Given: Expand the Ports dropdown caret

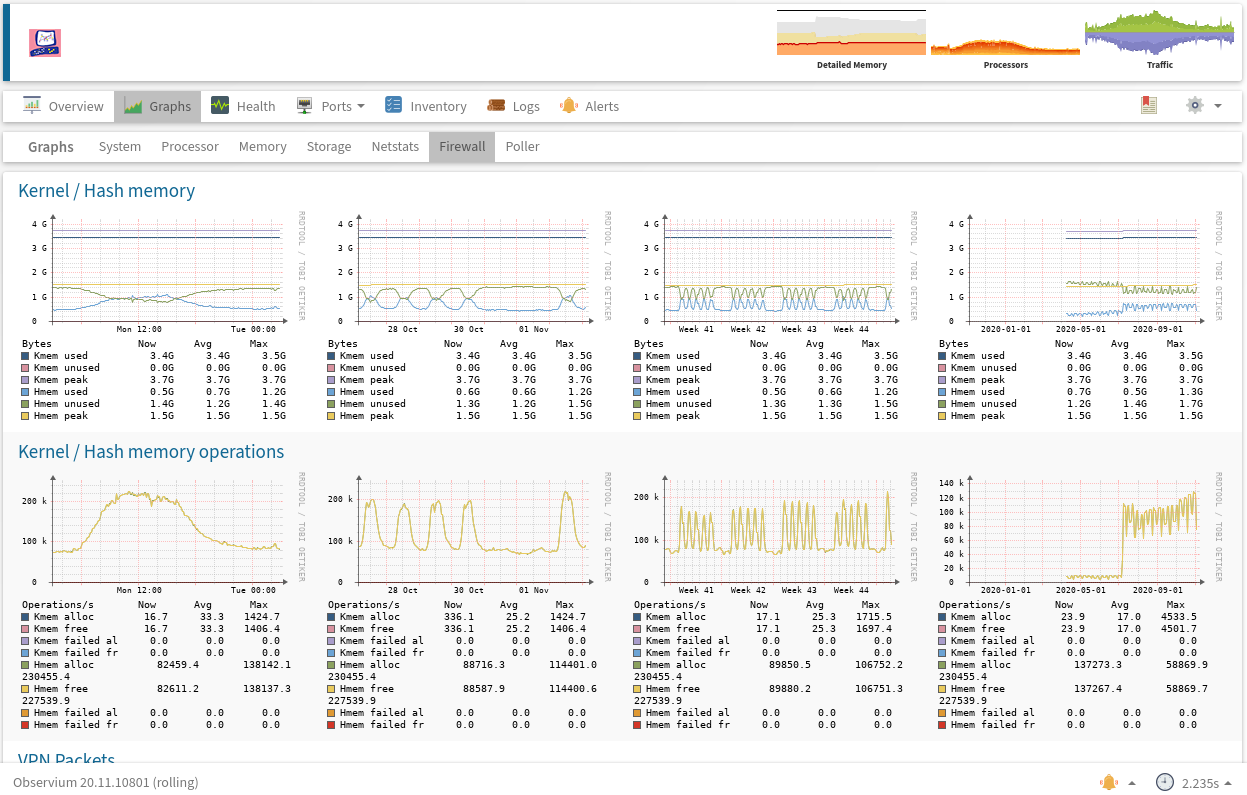Looking at the screenshot, I should [x=361, y=106].
